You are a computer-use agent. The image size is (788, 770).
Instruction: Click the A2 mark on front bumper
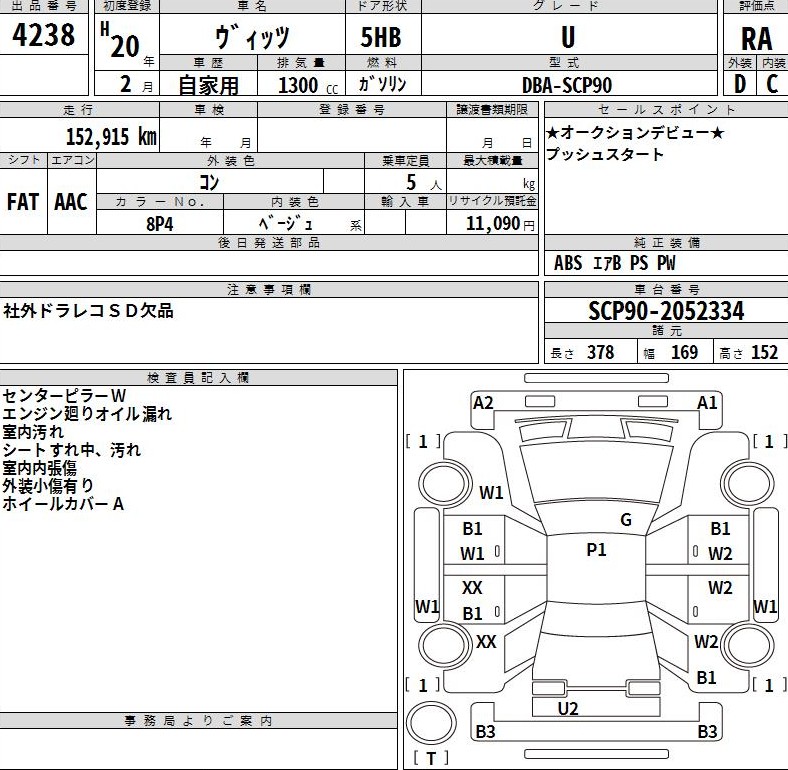click(483, 403)
